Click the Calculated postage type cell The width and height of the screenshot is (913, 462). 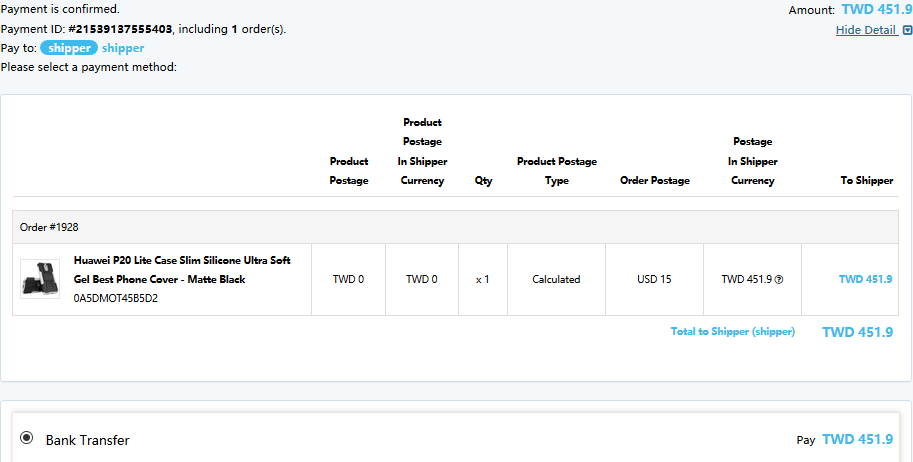point(556,279)
